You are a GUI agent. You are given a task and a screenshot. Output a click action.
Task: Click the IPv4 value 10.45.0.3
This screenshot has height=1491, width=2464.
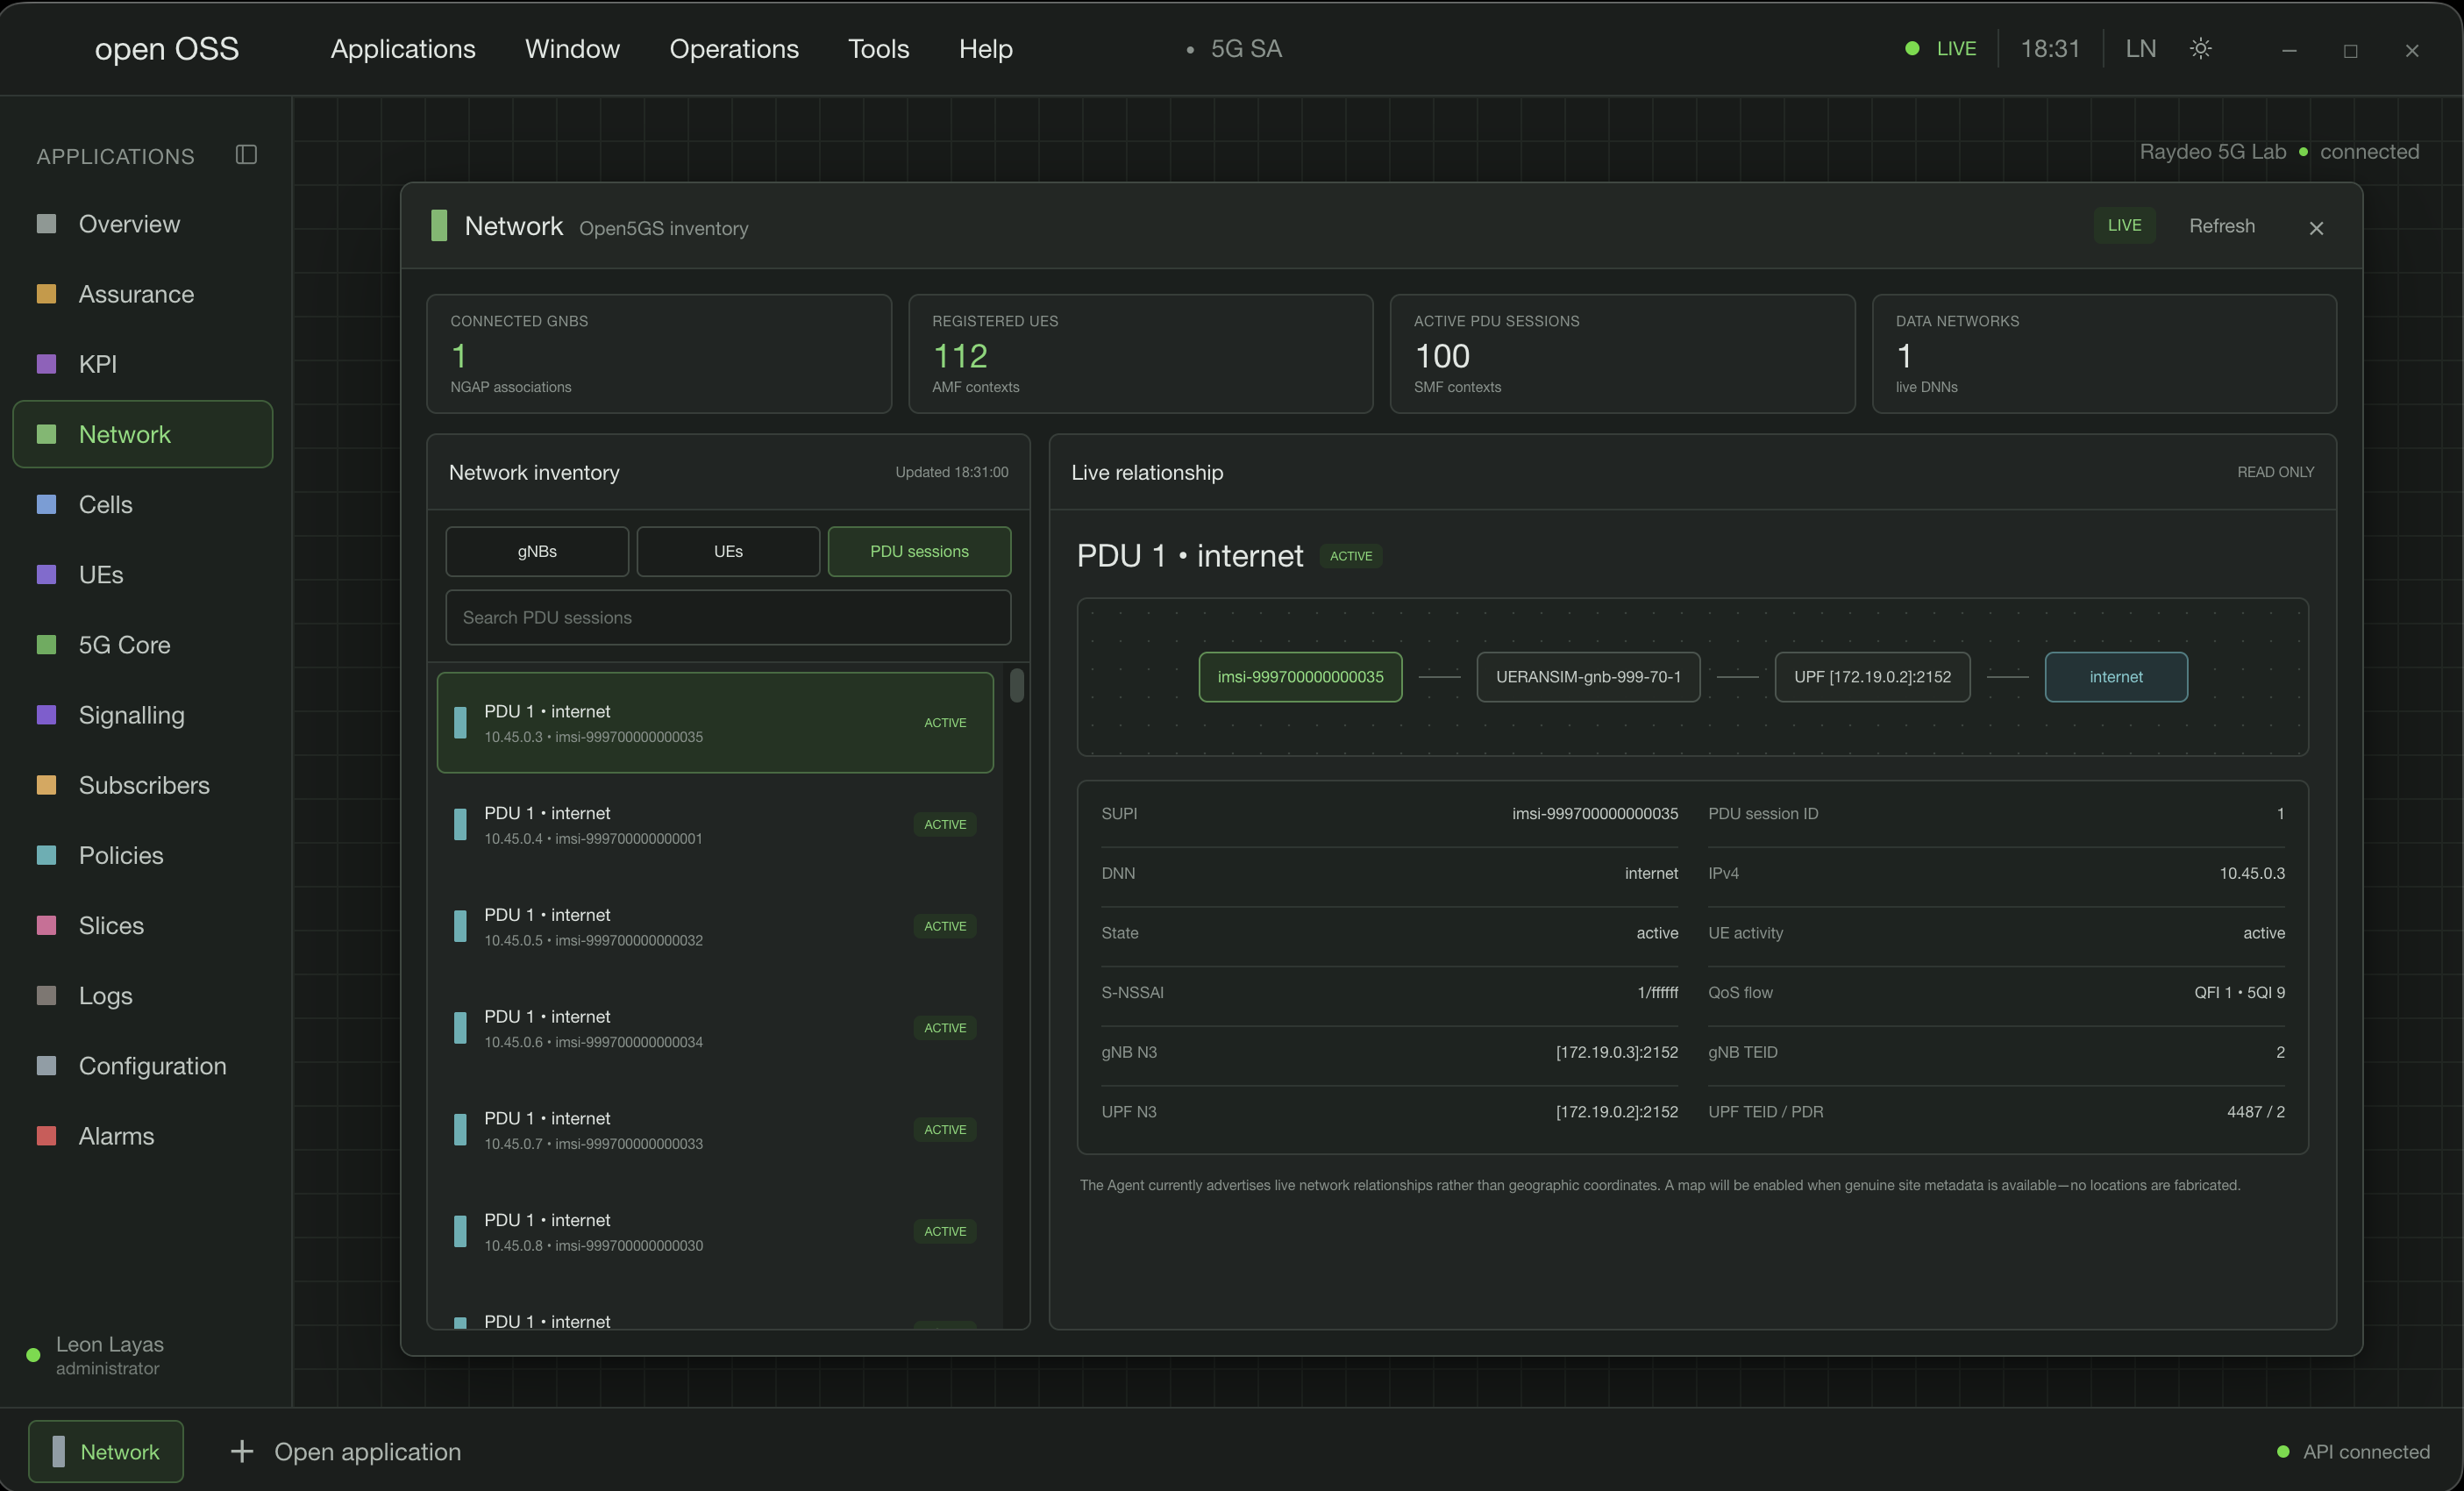coord(2252,873)
